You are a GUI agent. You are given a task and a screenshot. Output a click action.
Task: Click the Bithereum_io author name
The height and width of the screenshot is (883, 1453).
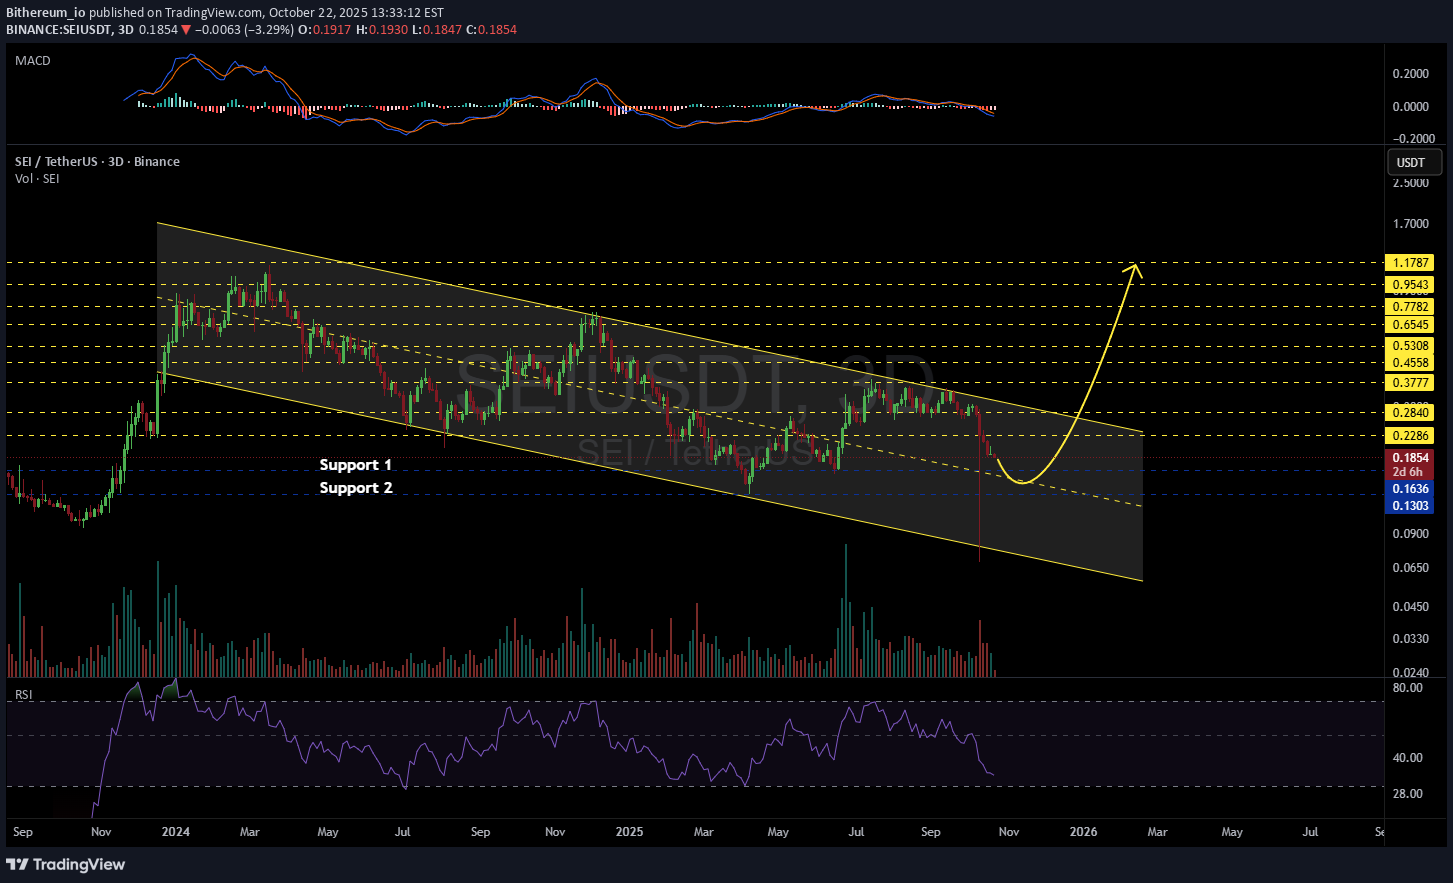(x=45, y=13)
